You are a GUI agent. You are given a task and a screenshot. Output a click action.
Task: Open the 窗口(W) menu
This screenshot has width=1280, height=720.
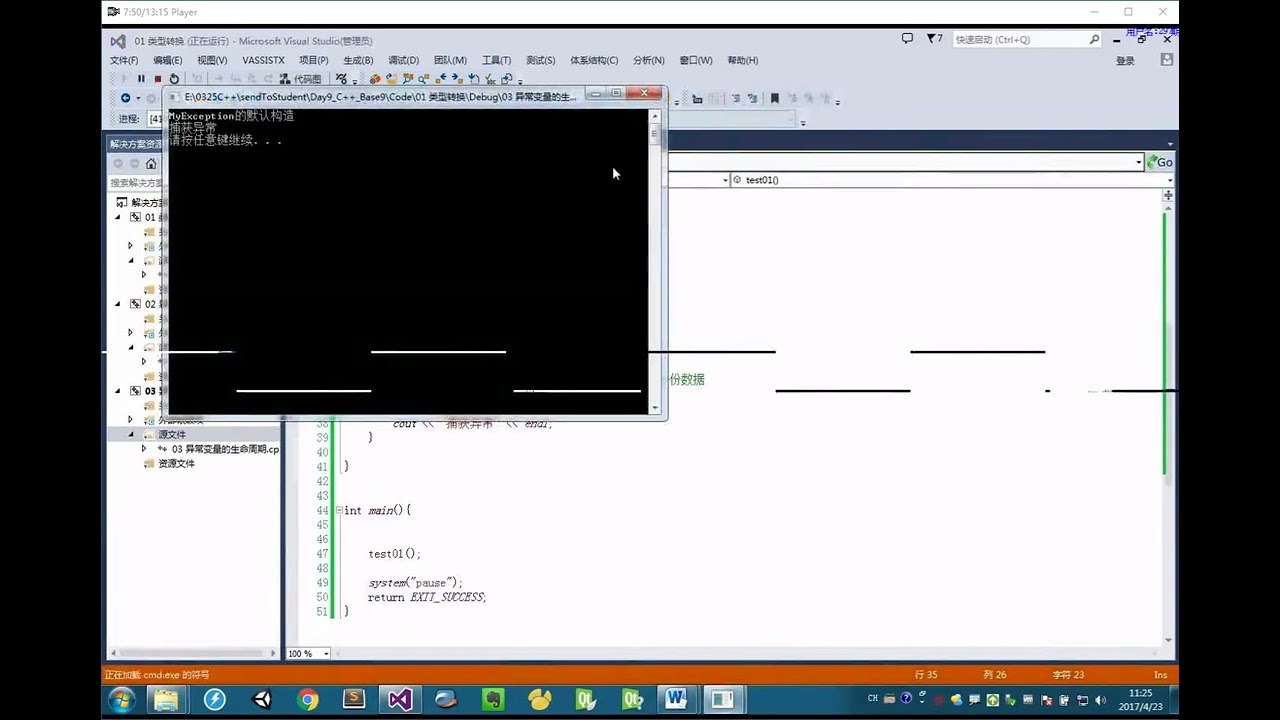click(x=695, y=61)
